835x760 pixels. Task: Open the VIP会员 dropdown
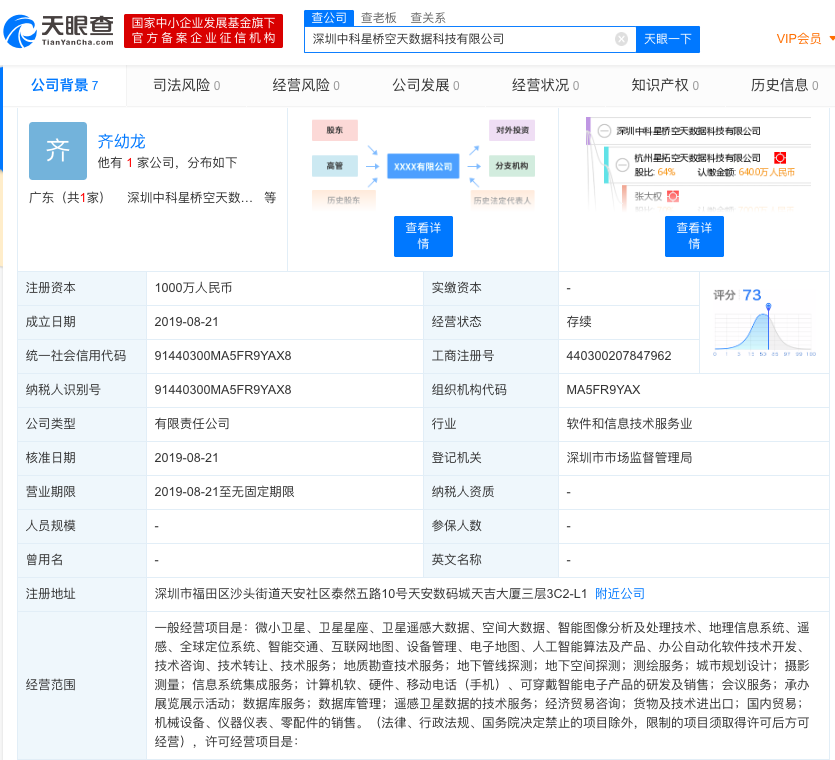click(804, 39)
